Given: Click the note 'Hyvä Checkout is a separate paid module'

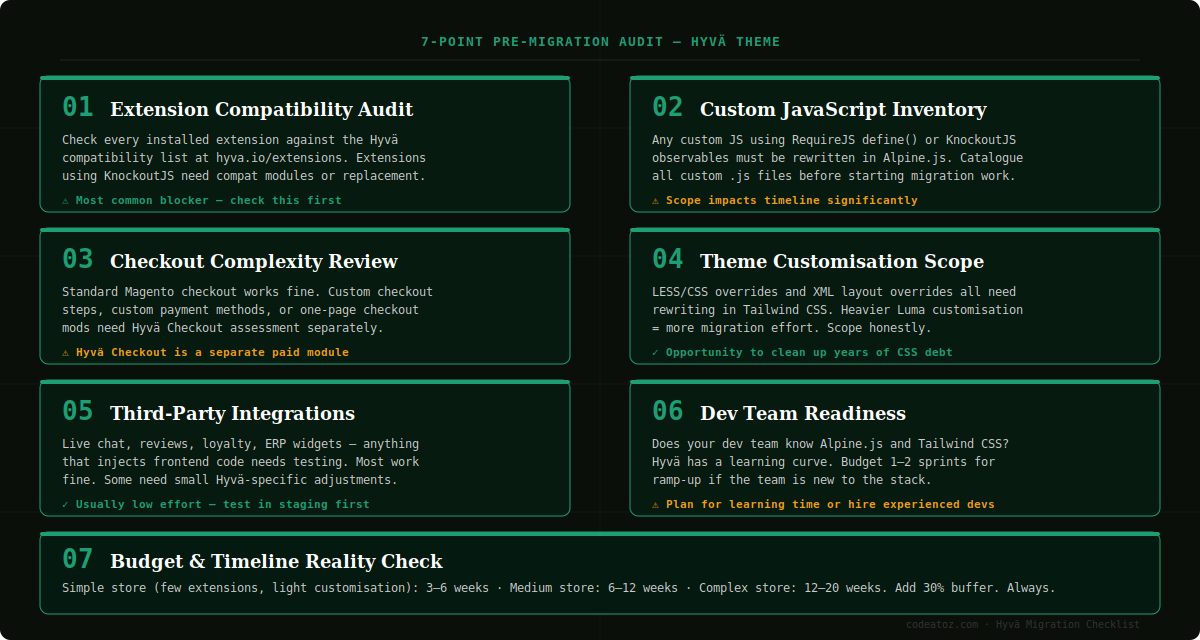Looking at the screenshot, I should (213, 352).
